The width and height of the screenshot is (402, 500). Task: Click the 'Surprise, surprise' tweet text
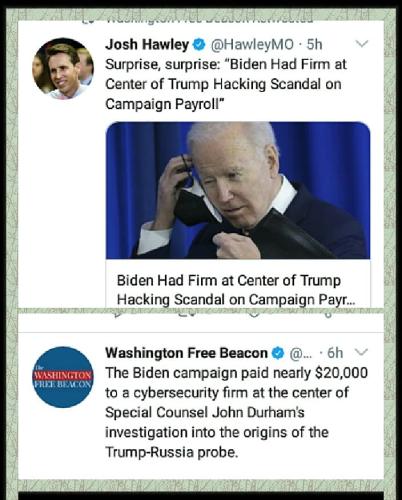pyautogui.click(x=226, y=84)
